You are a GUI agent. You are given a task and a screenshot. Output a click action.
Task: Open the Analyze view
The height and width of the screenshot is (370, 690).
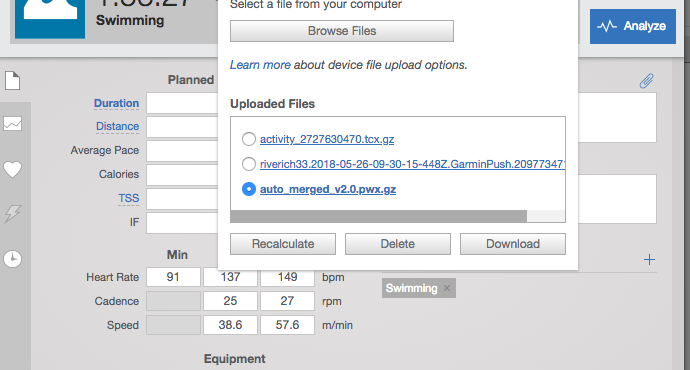632,26
